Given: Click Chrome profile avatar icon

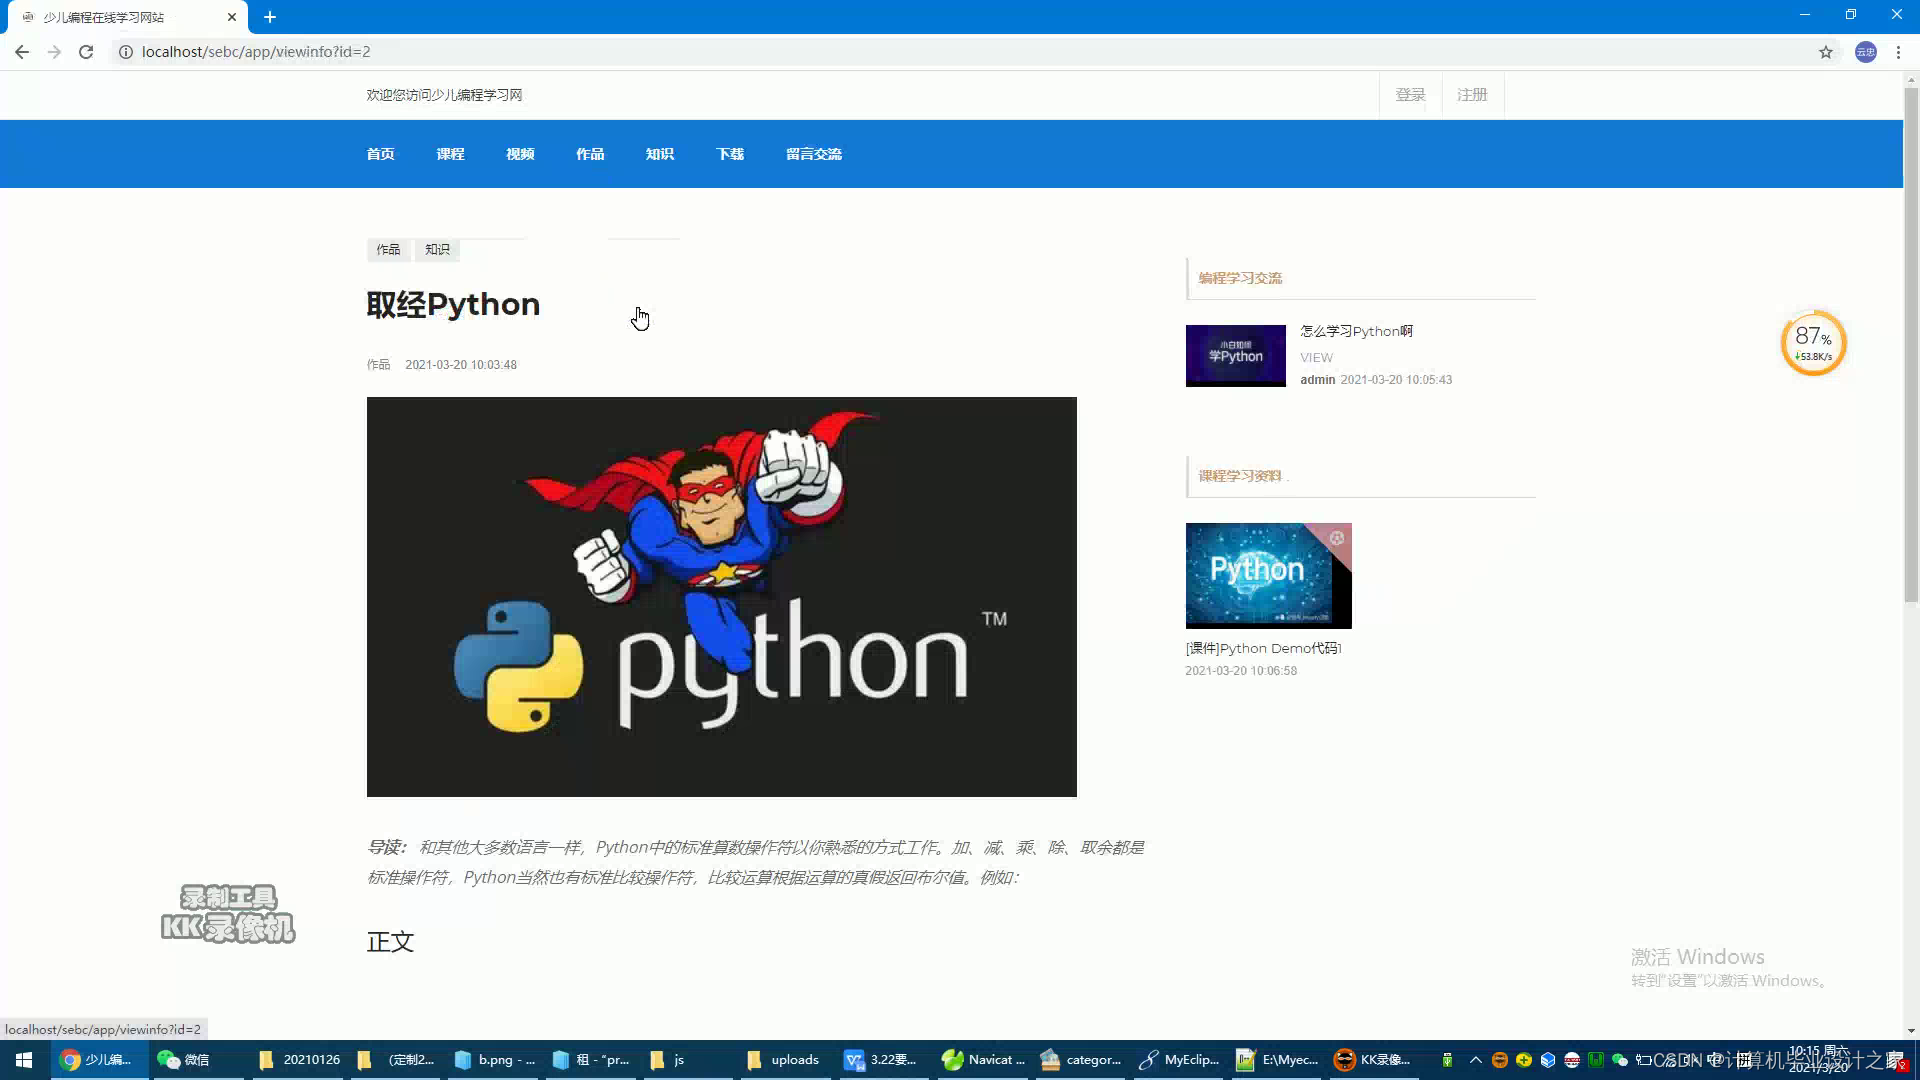Looking at the screenshot, I should point(1866,52).
